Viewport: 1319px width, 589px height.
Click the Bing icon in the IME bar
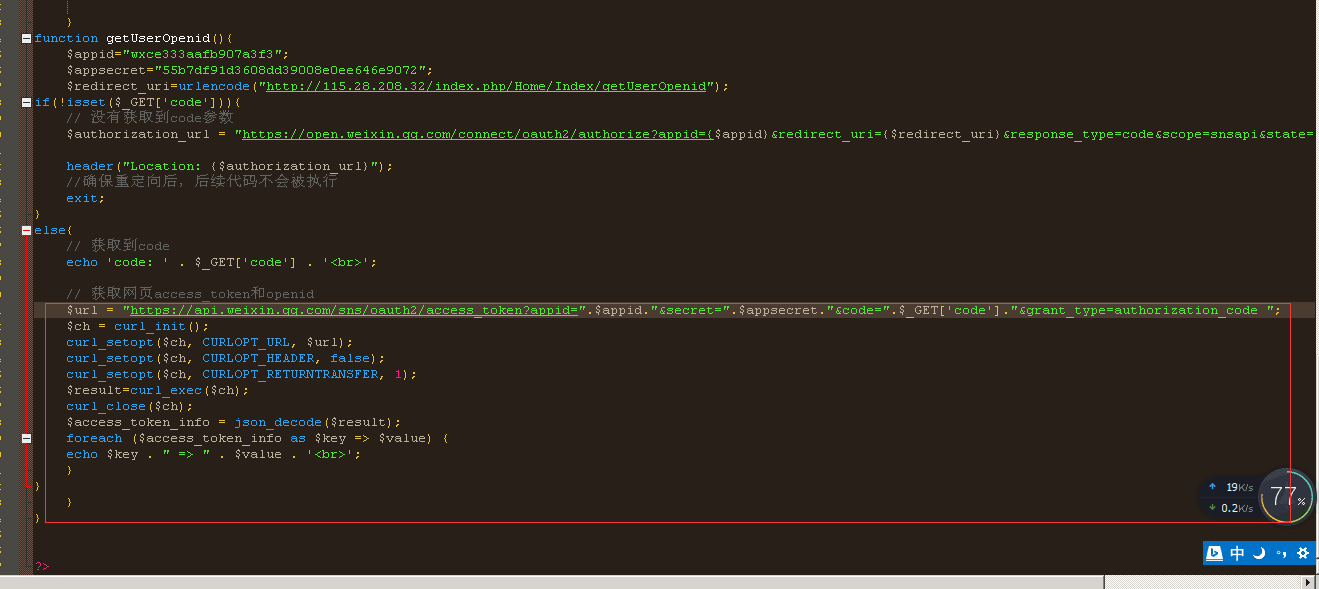click(1215, 553)
